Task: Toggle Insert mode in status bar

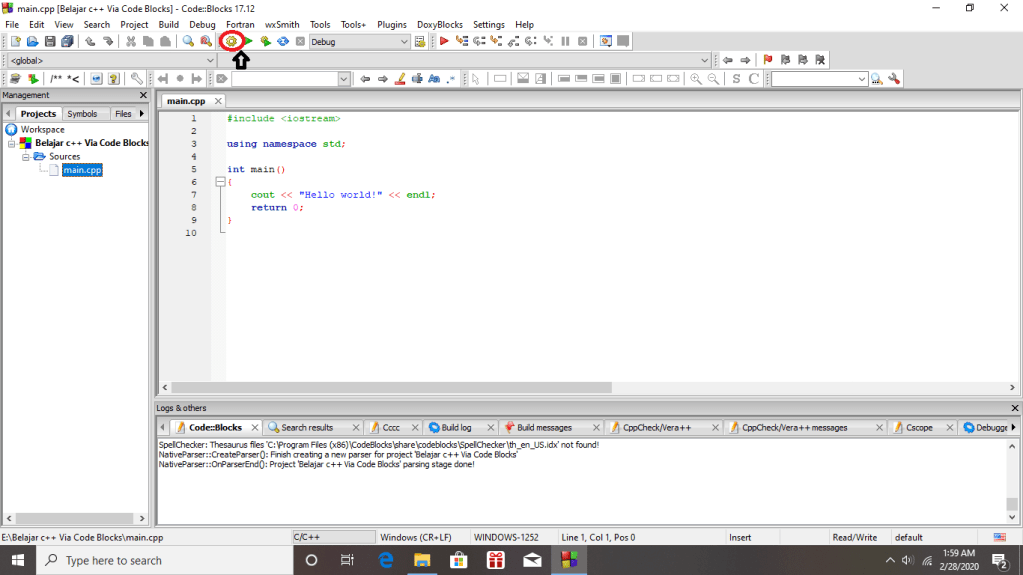Action: (x=740, y=537)
